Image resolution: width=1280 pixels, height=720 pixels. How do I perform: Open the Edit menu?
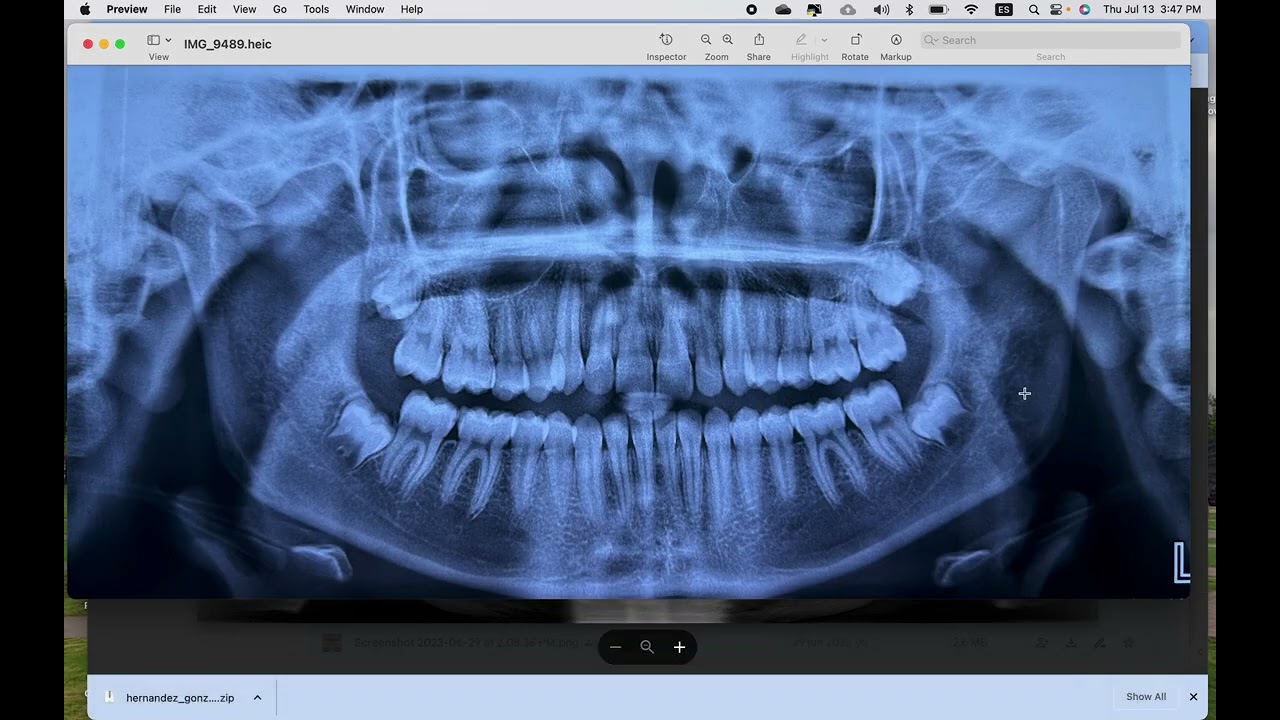pos(207,9)
